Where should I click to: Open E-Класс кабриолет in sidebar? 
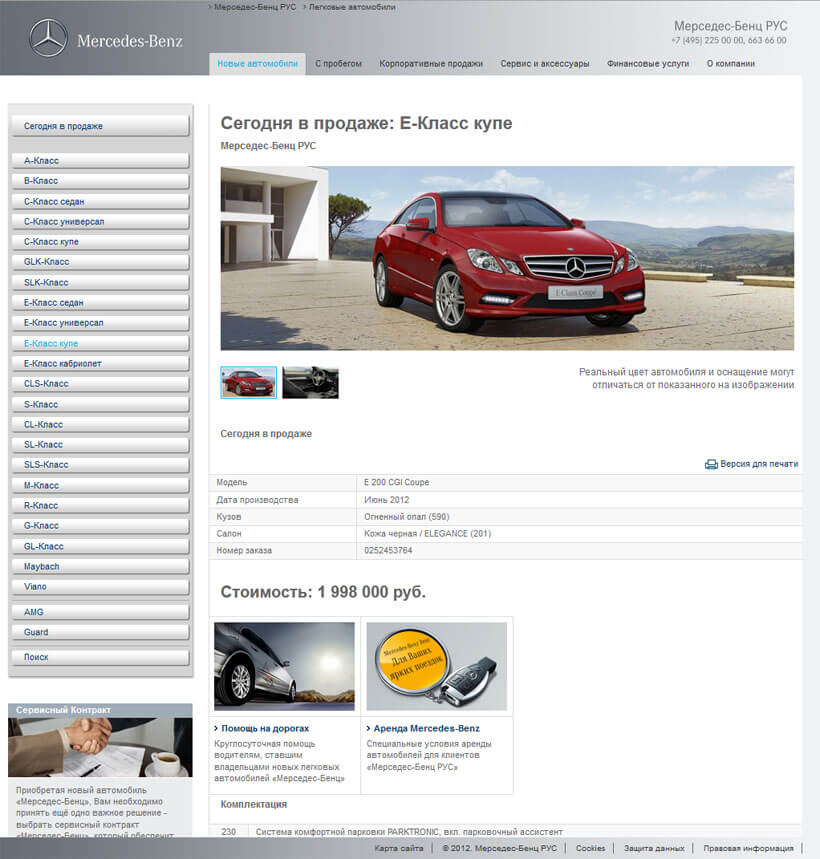pos(100,363)
